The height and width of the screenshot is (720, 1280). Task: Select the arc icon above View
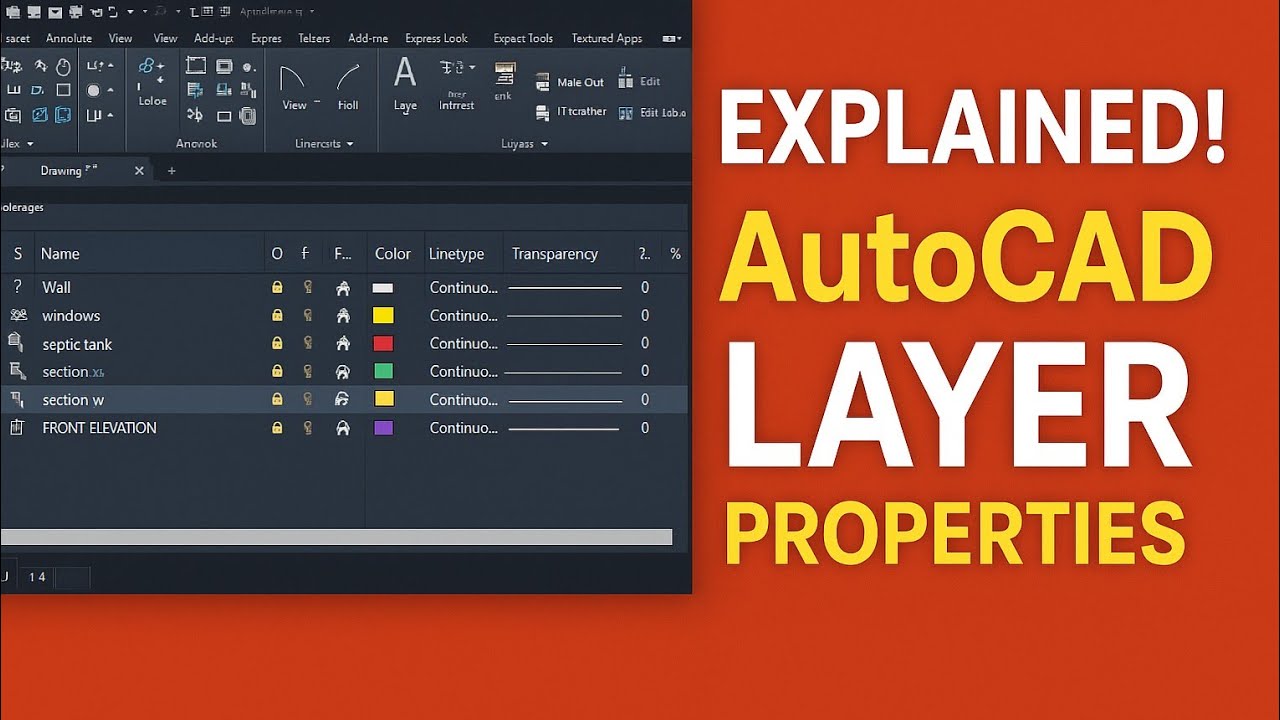(x=292, y=79)
